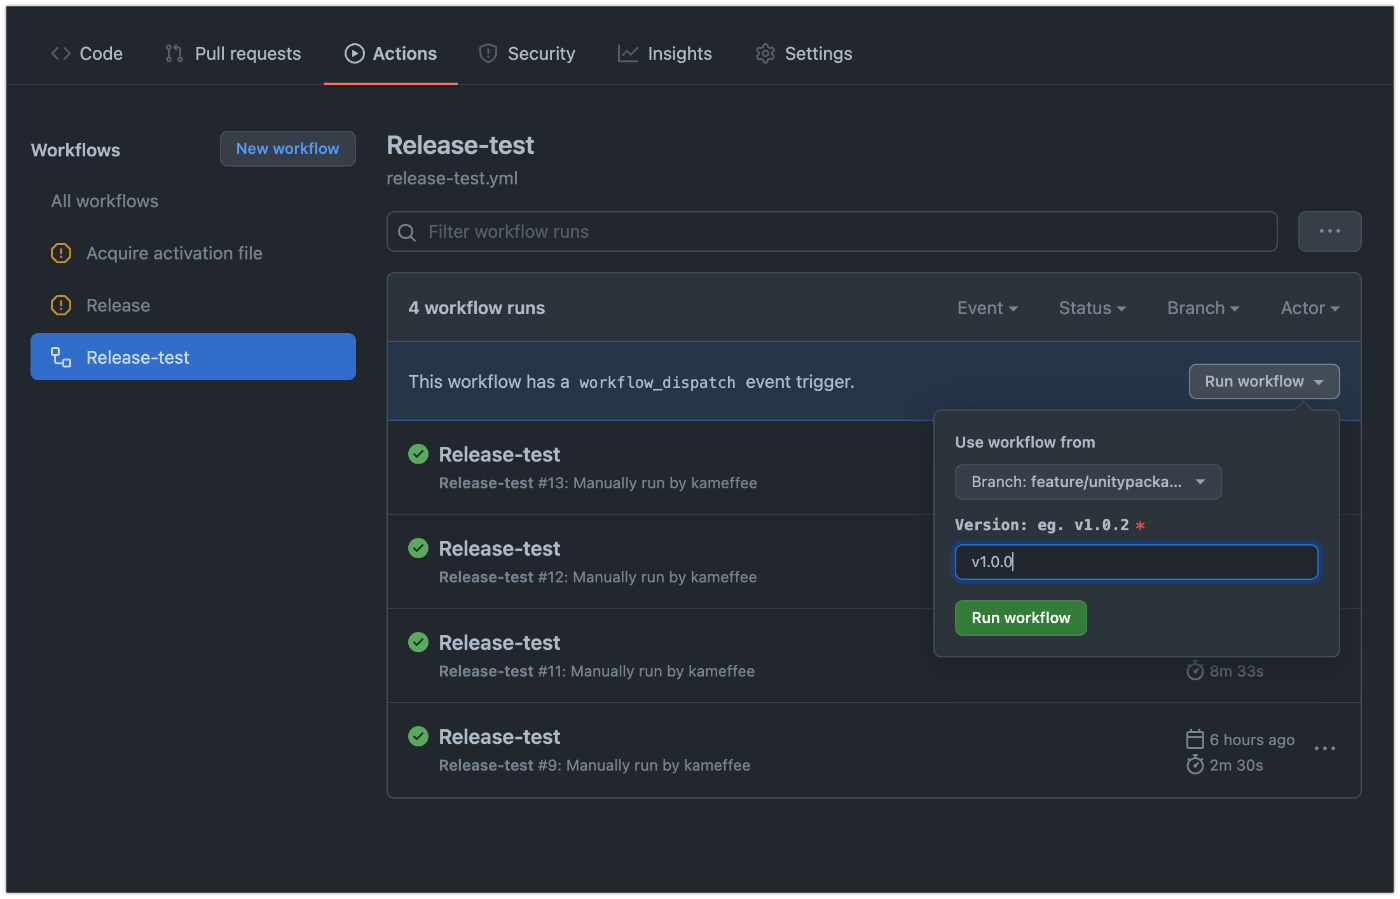1400x899 pixels.
Task: Focus the Filter workflow runs search box
Action: (x=832, y=232)
